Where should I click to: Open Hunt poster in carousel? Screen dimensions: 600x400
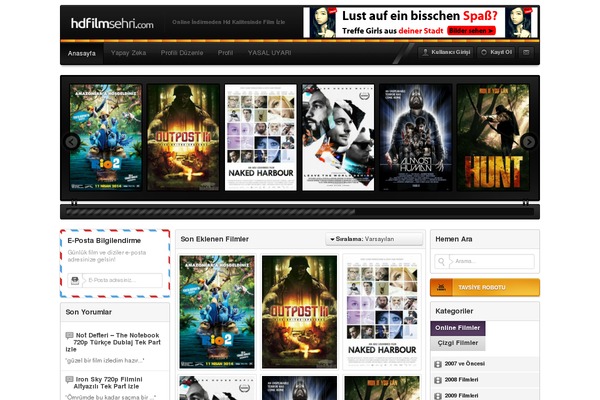coord(493,137)
